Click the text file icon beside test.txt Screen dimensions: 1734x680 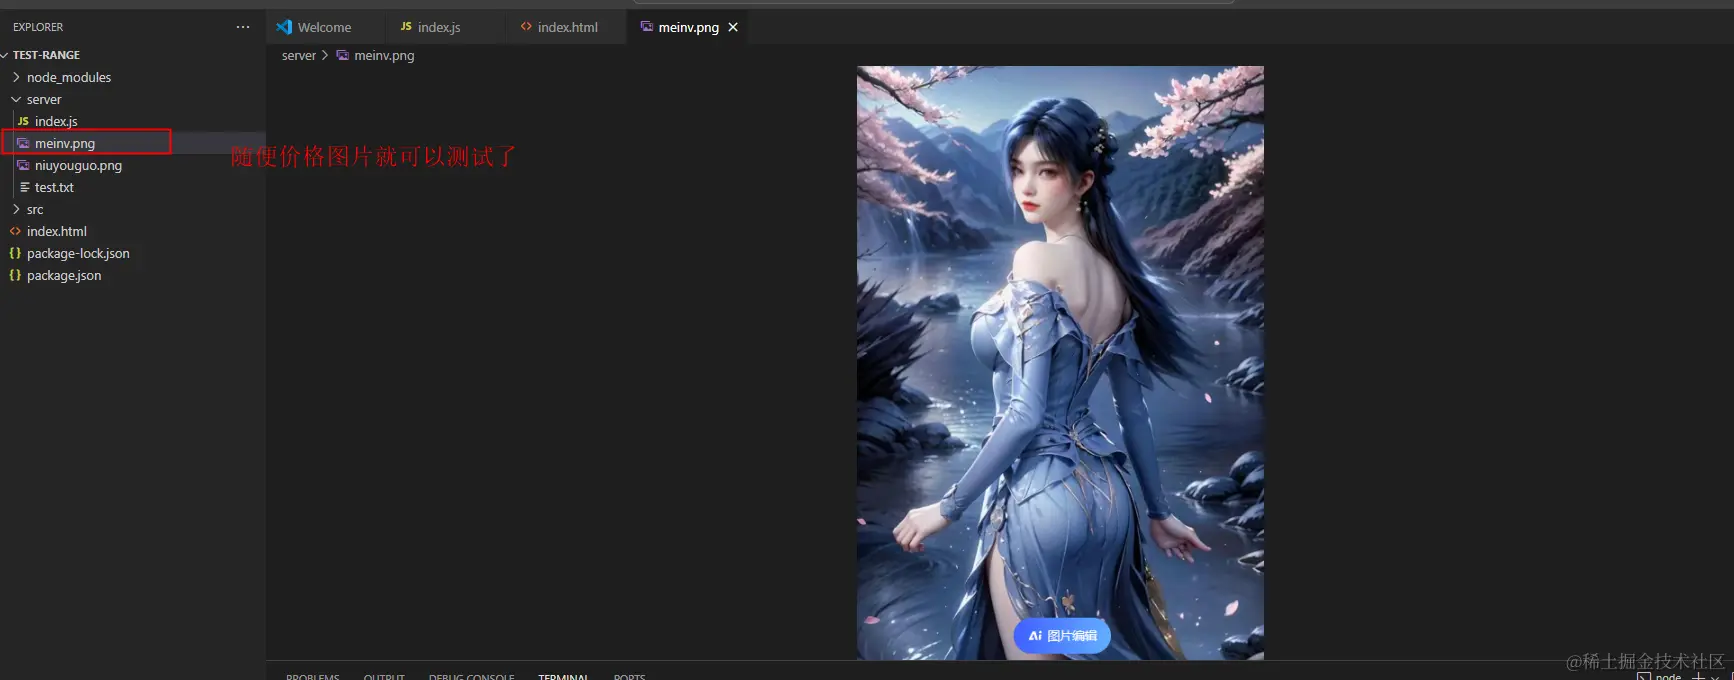click(24, 187)
